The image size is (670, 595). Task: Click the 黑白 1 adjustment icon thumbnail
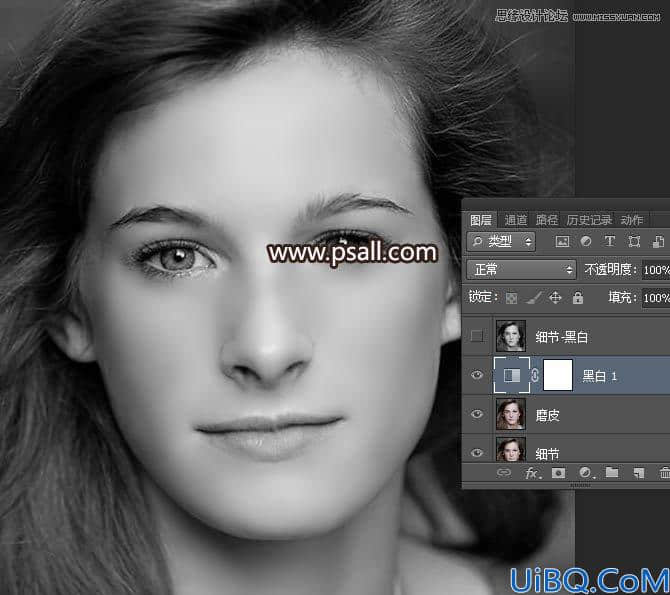512,375
